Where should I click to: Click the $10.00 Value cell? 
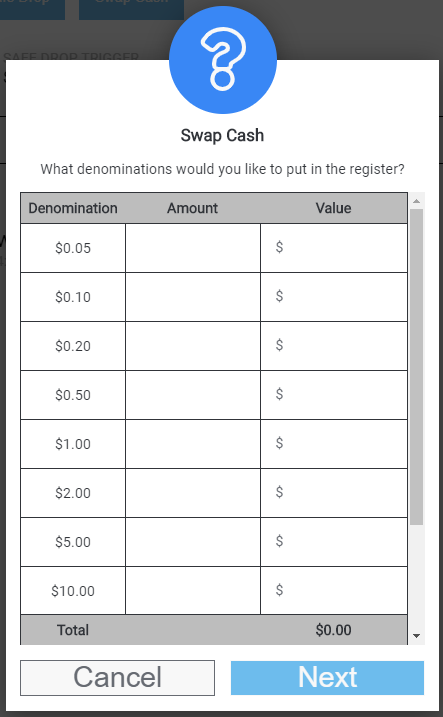334,590
